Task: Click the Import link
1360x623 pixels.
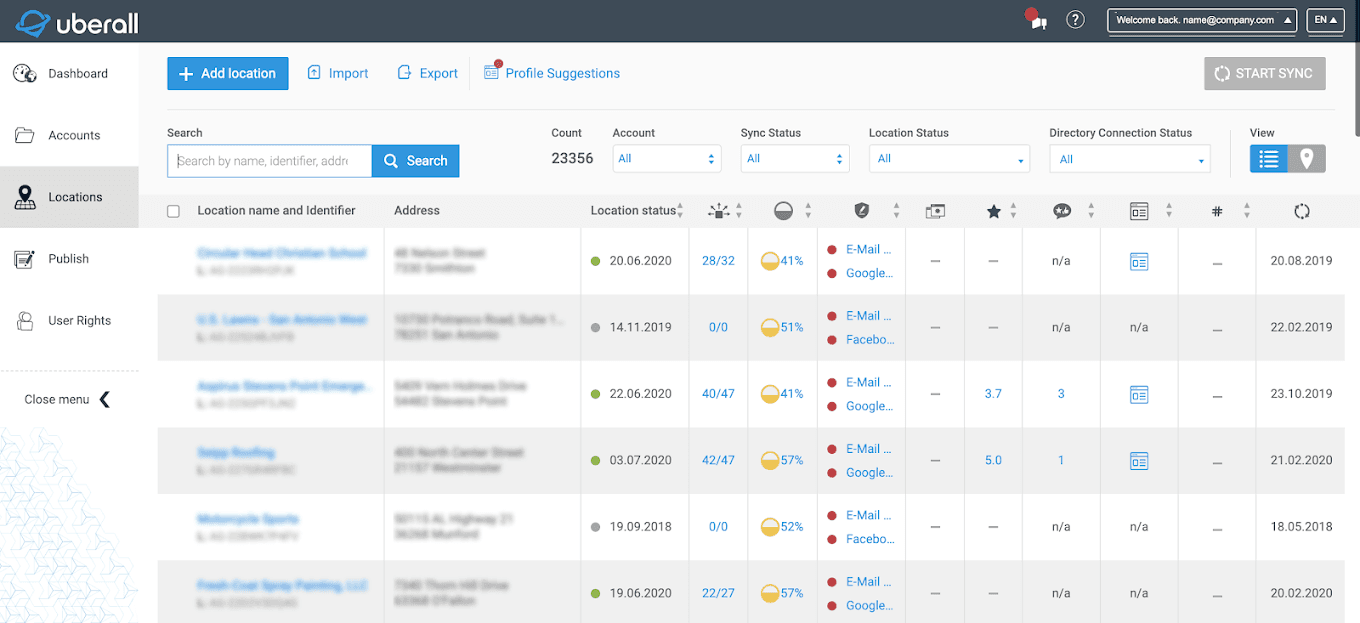Action: click(338, 73)
